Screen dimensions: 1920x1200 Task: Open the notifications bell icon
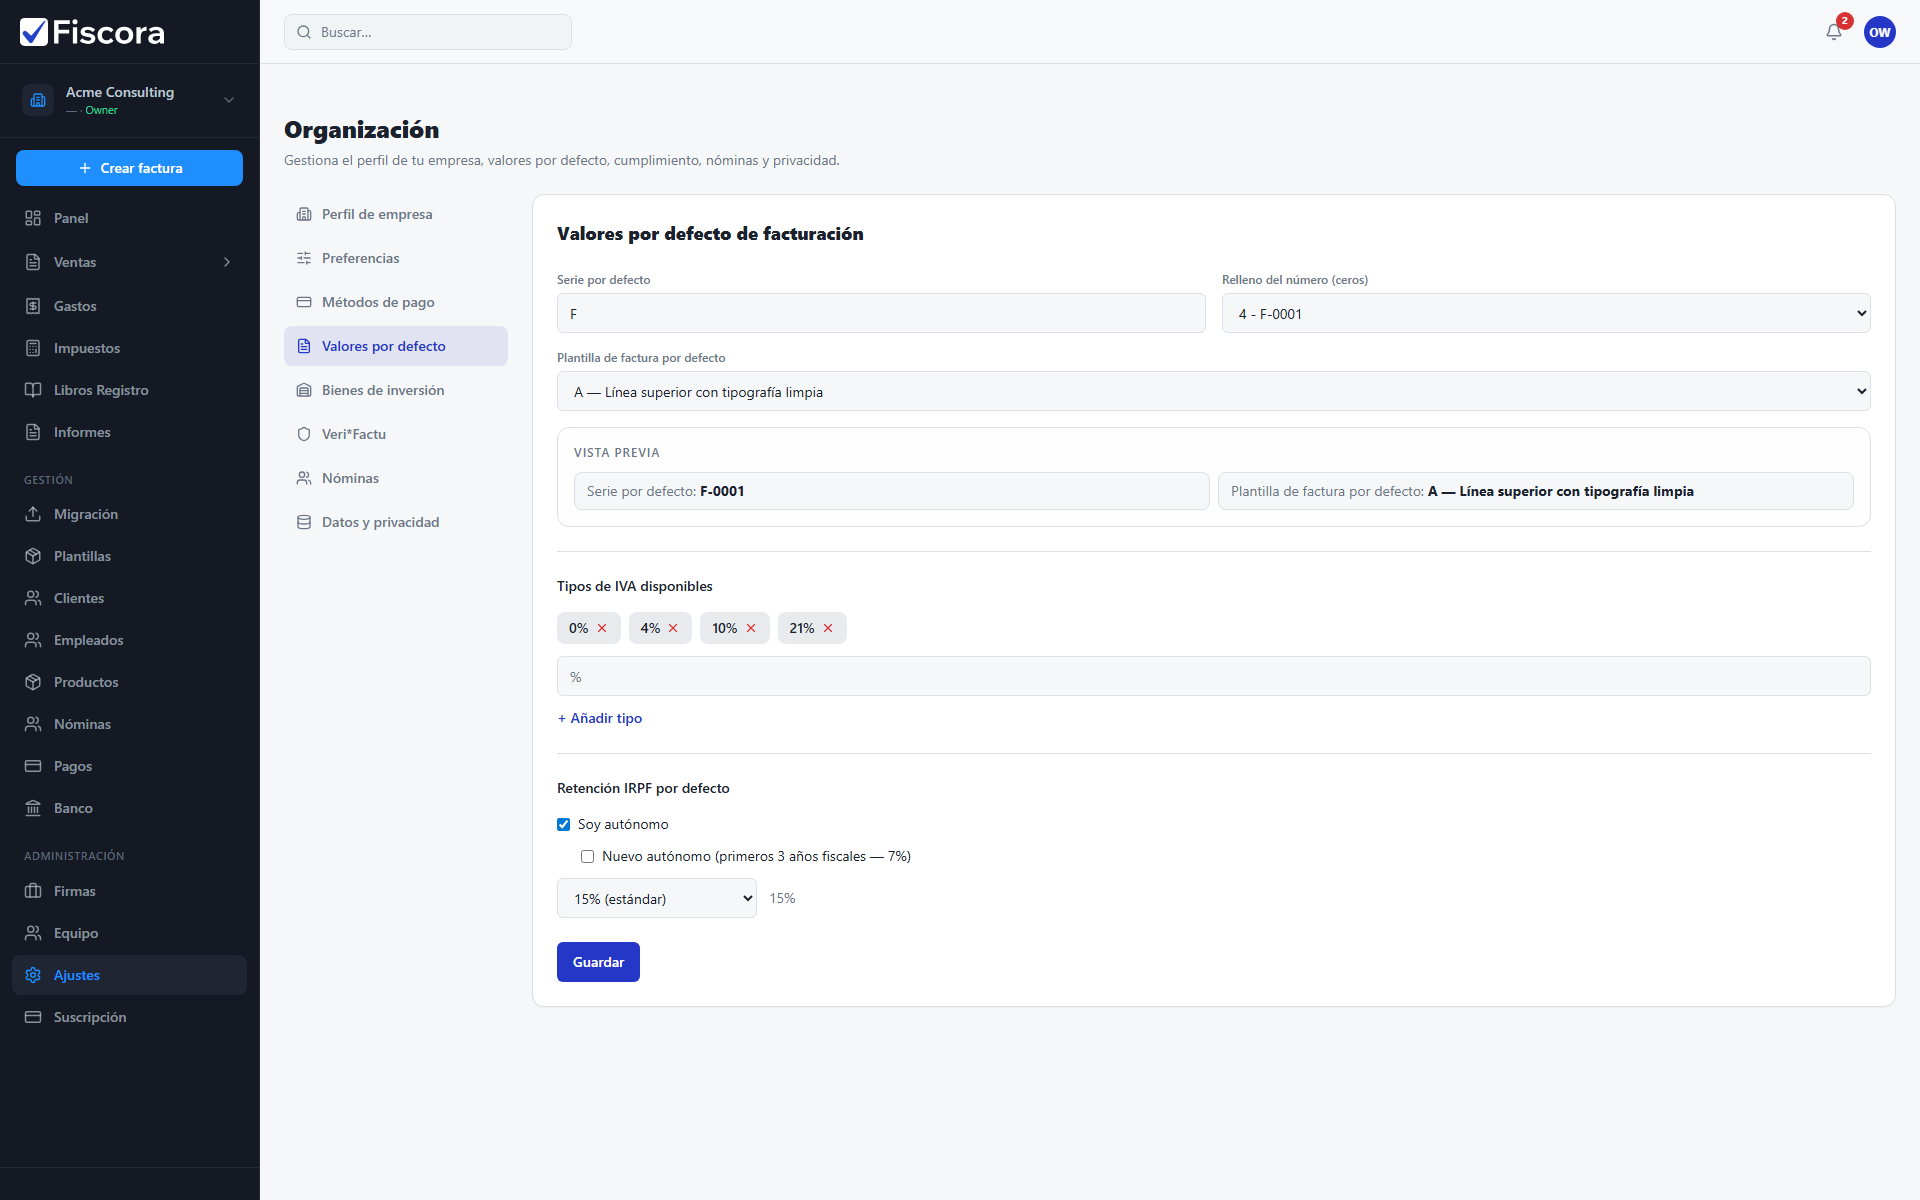click(1834, 32)
